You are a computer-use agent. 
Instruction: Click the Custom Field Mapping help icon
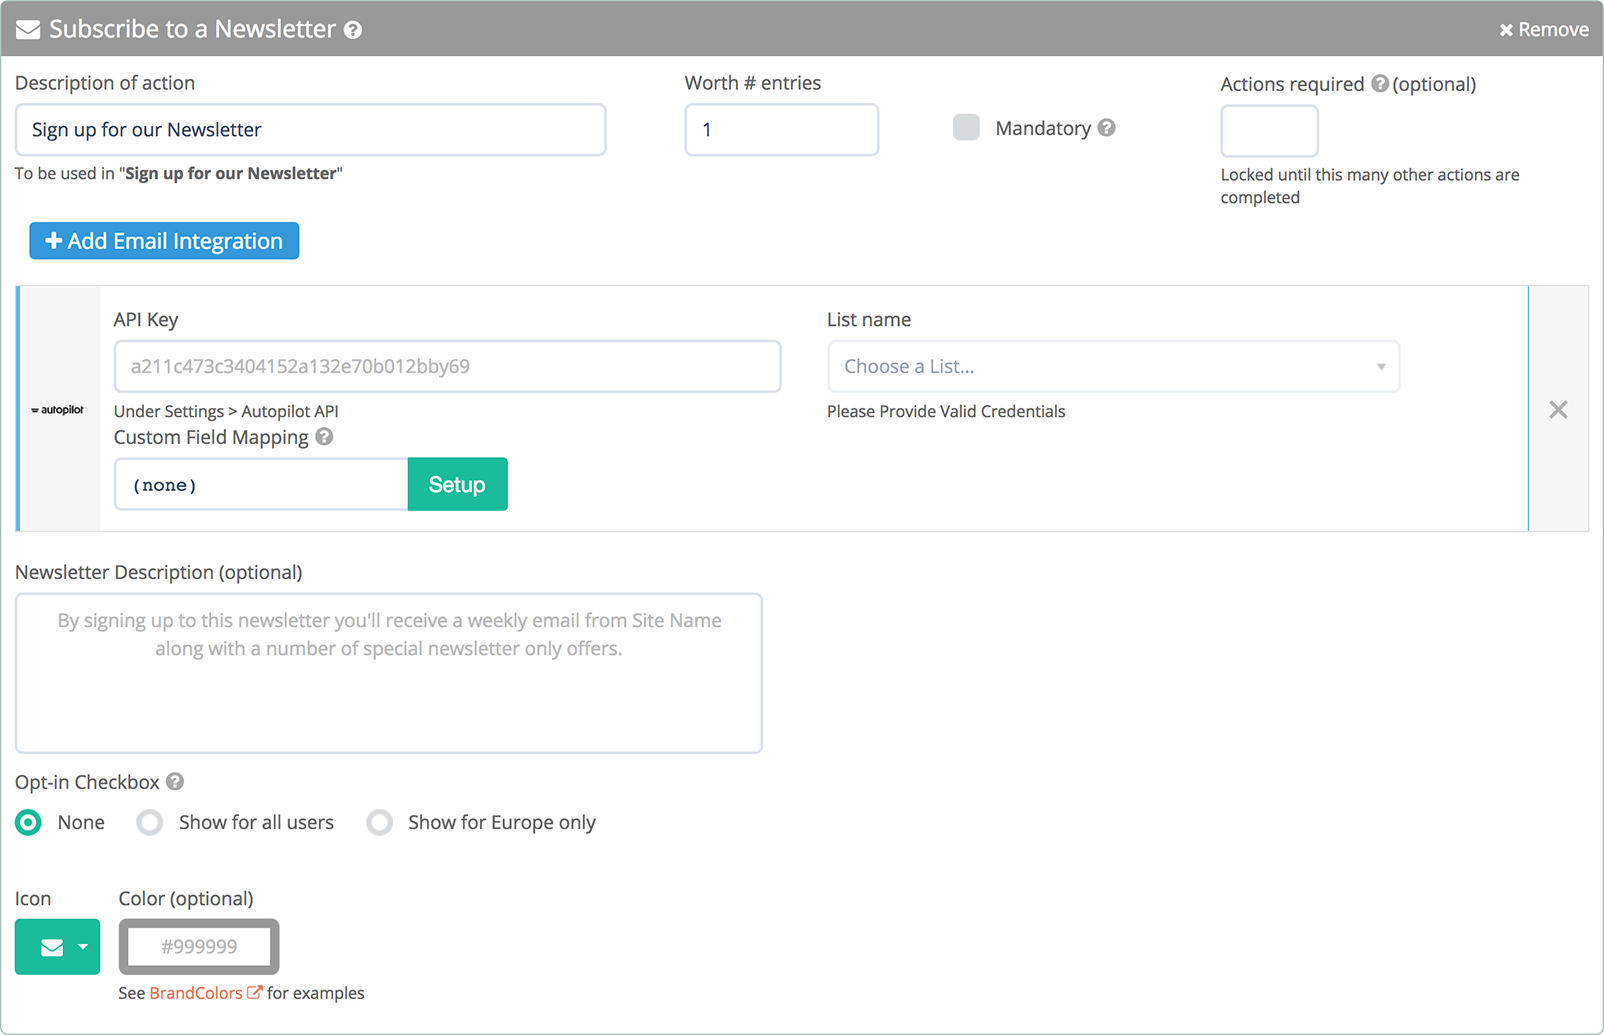pos(324,437)
